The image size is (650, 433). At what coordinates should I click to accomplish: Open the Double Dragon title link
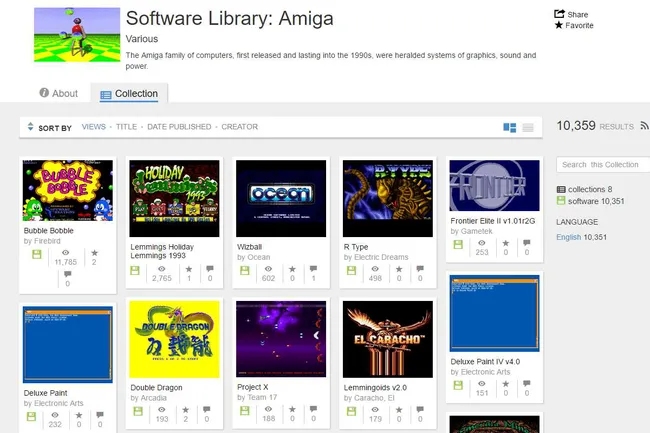156,387
